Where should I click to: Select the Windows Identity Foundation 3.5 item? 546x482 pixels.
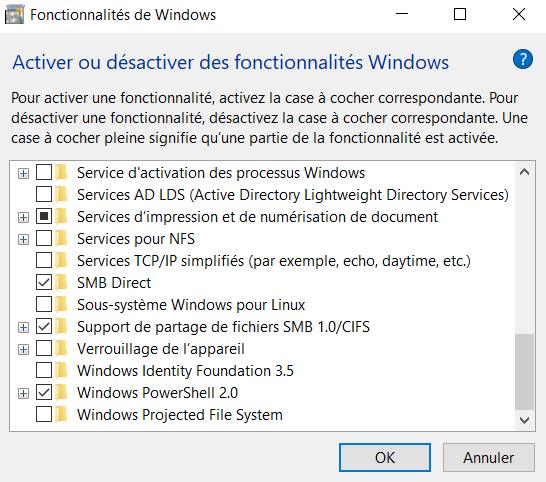[x=185, y=371]
